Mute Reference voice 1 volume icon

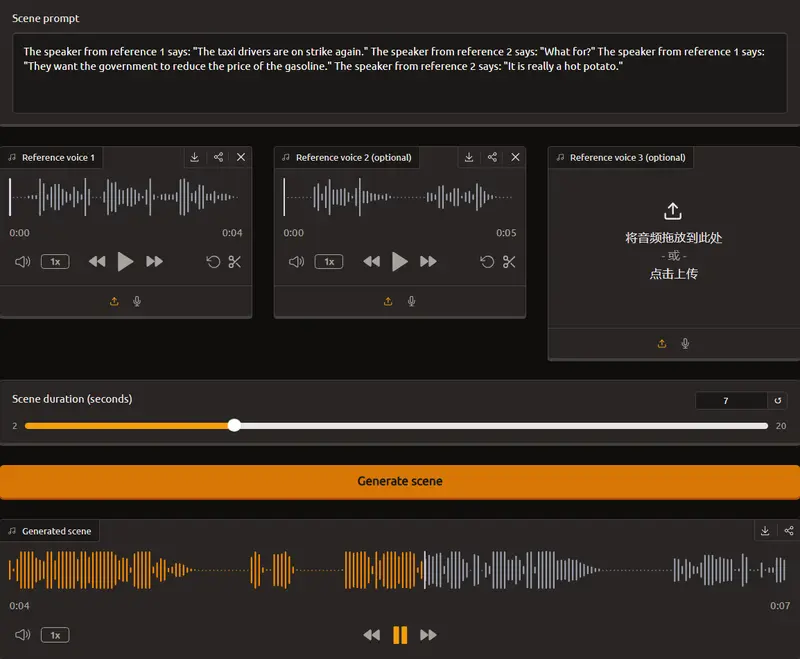[22, 262]
